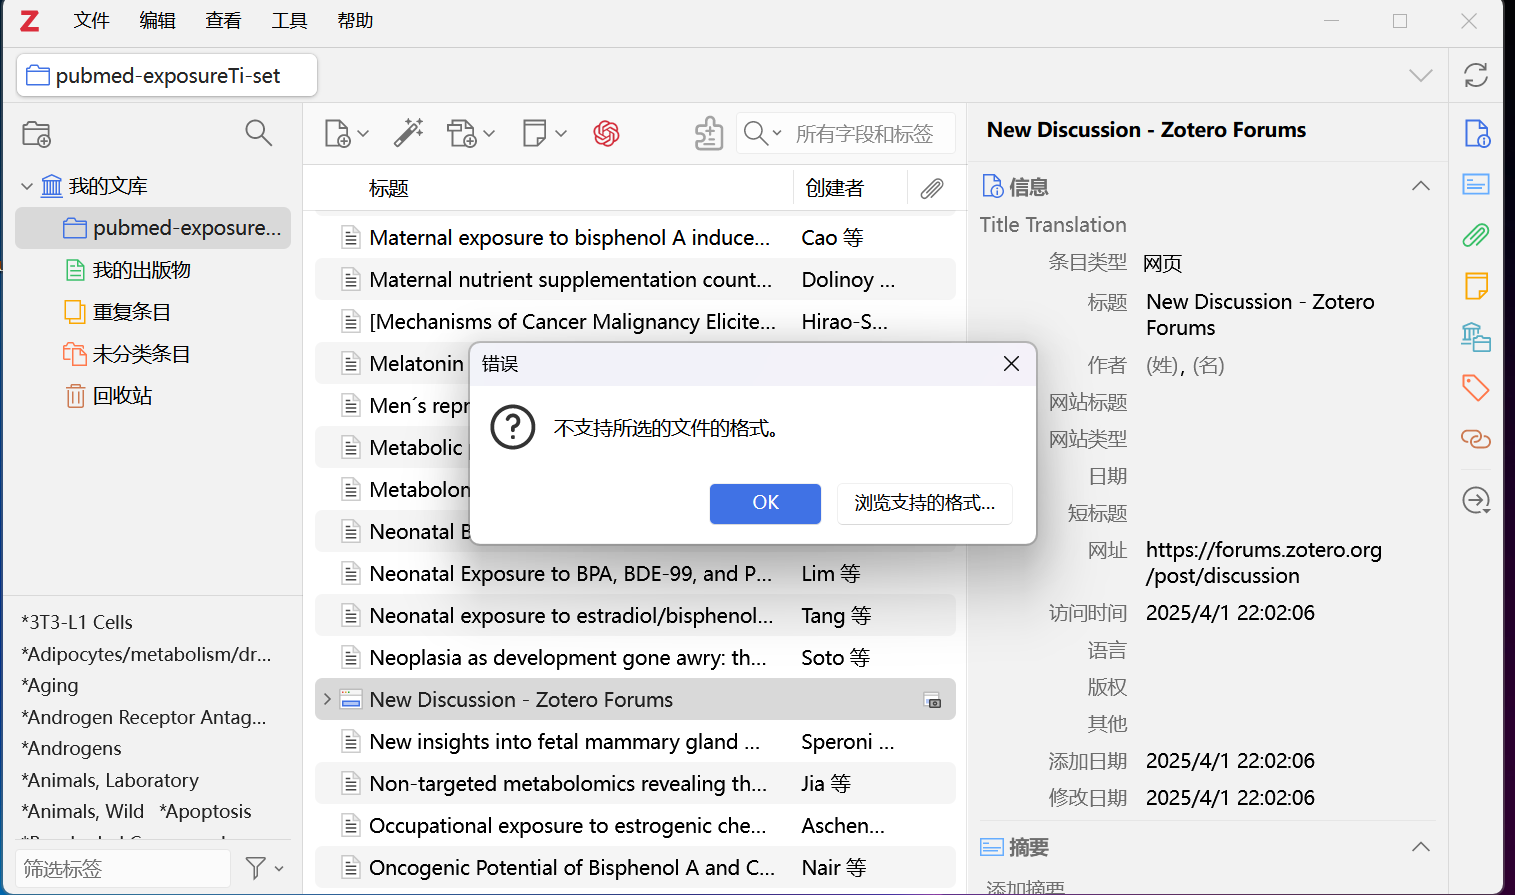Open the 工具 menu
This screenshot has height=895, width=1515.
tap(289, 21)
